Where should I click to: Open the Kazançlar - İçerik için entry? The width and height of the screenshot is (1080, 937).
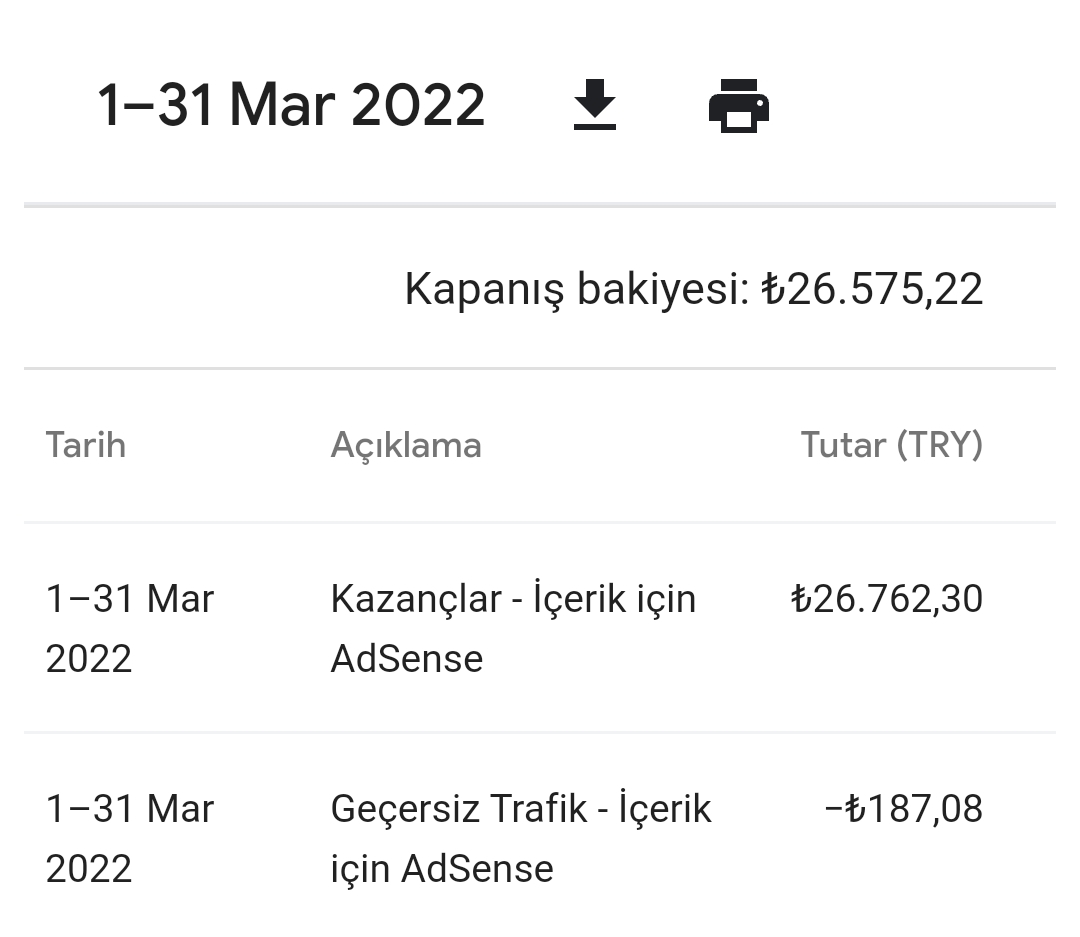513,599
